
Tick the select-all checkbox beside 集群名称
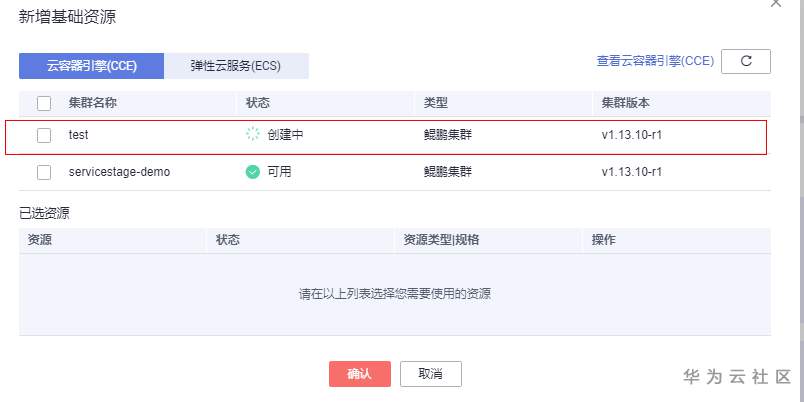tap(44, 103)
